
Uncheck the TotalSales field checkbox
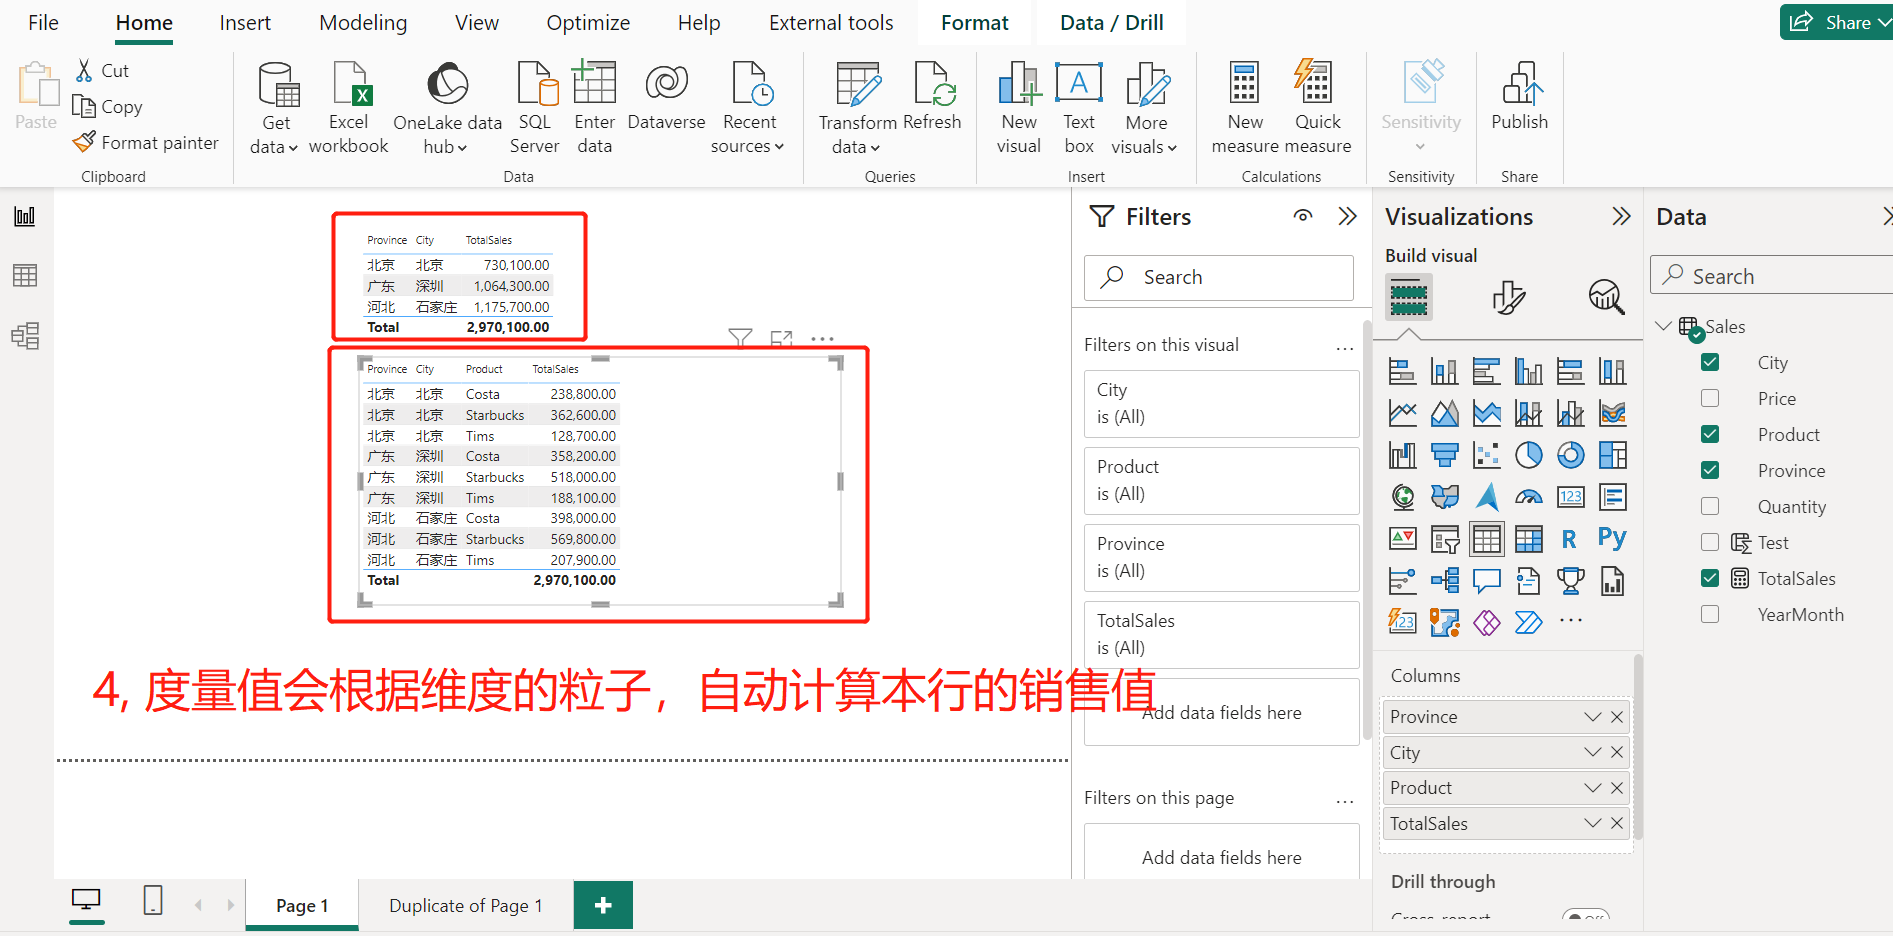tap(1710, 578)
